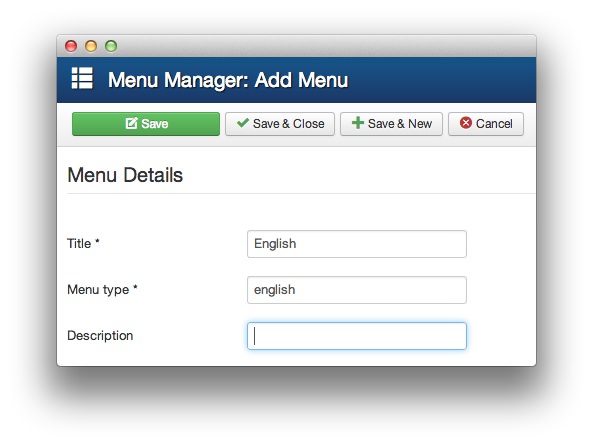Click the green Save button
The width and height of the screenshot is (593, 445).
146,124
